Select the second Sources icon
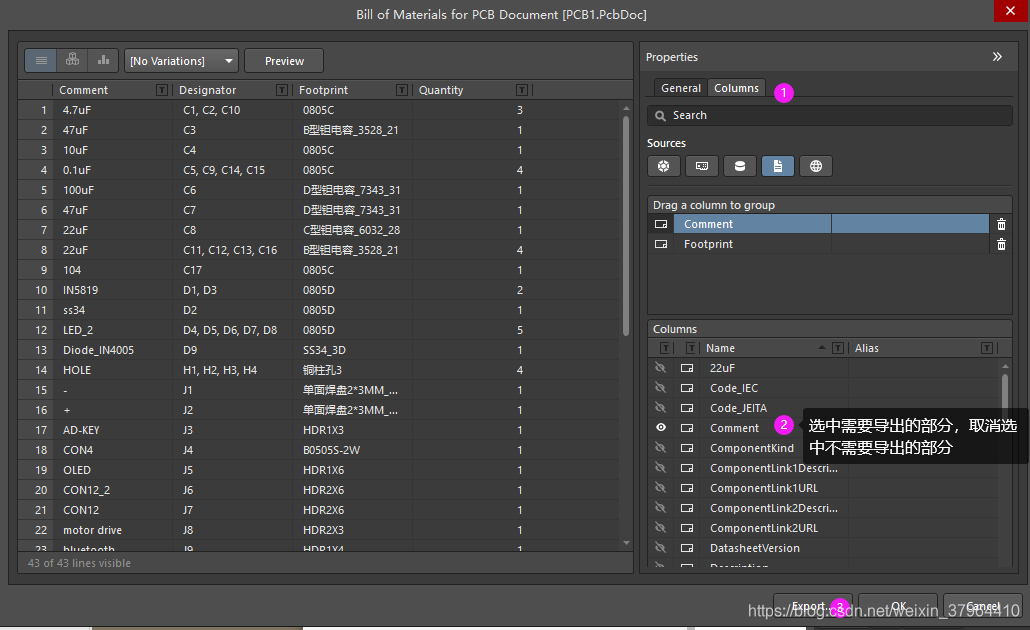The image size is (1030, 630). (702, 166)
